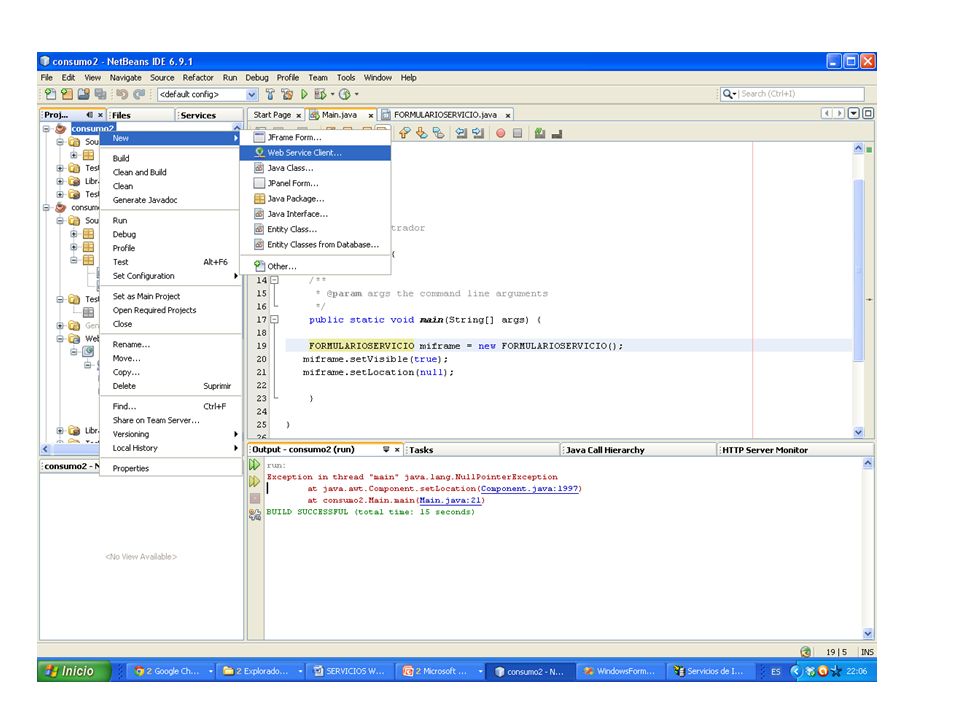Expand the Set Configuration submenu arrow

coord(235,276)
